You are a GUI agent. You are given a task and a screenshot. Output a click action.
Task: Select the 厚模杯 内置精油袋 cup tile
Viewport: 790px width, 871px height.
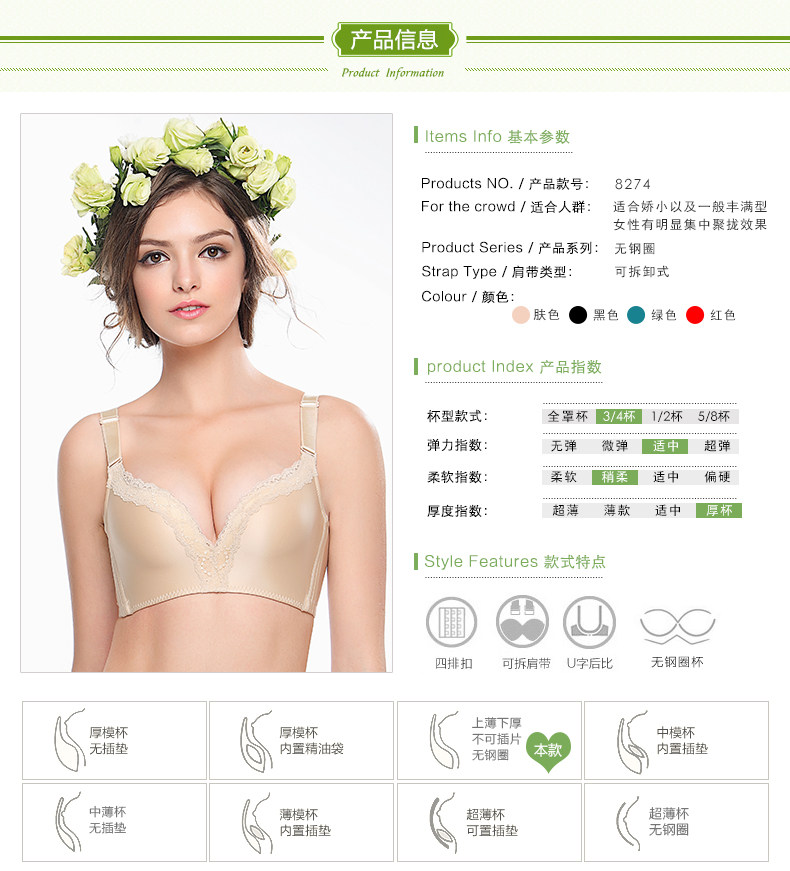point(302,740)
